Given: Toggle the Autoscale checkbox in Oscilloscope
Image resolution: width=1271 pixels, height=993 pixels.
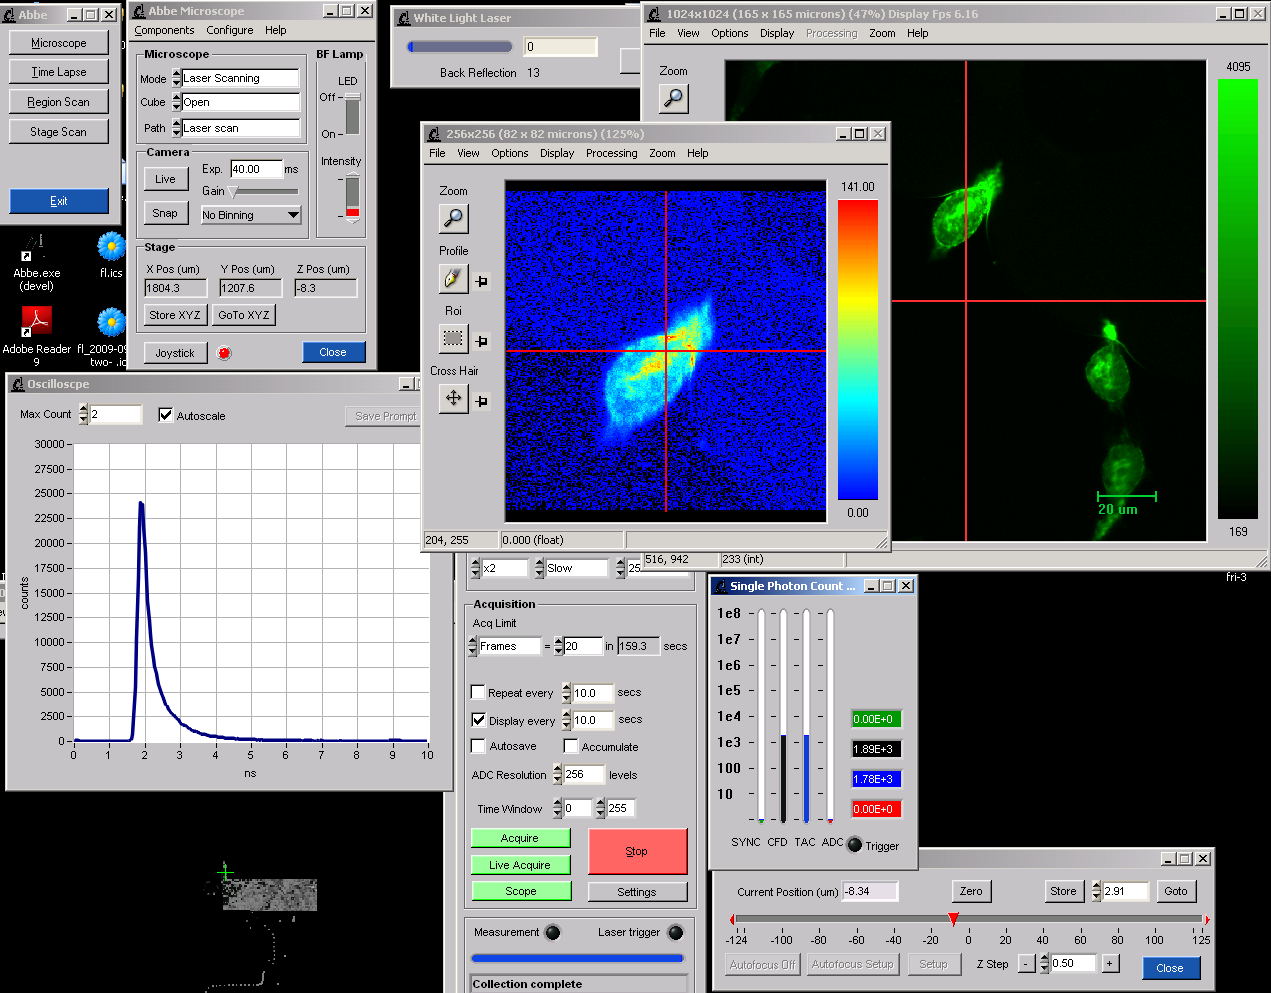Looking at the screenshot, I should pyautogui.click(x=166, y=415).
